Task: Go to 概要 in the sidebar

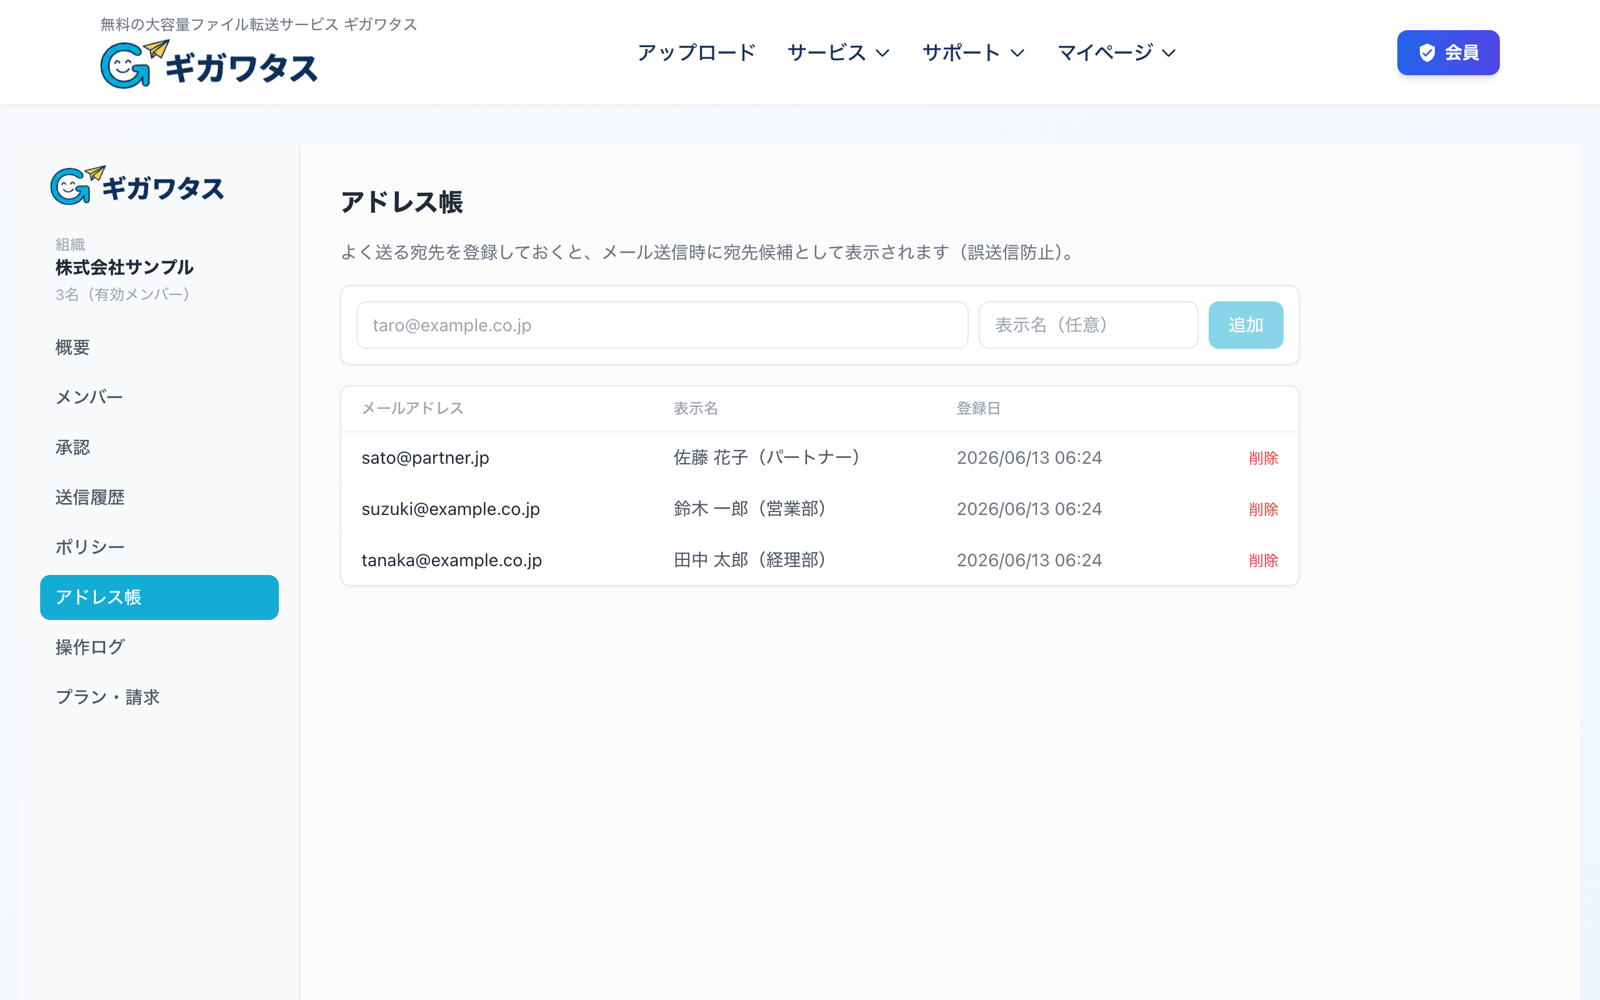Action: tap(159, 347)
